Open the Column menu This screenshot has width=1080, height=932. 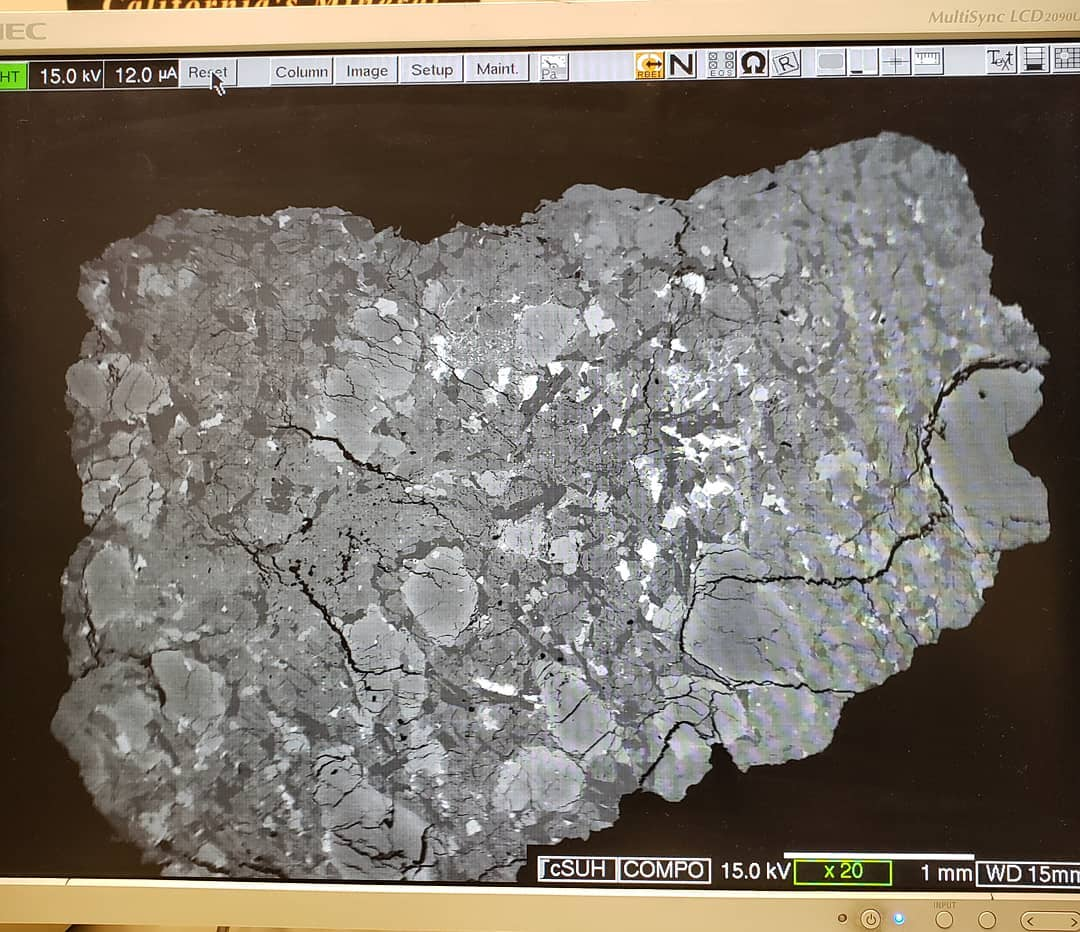(301, 71)
